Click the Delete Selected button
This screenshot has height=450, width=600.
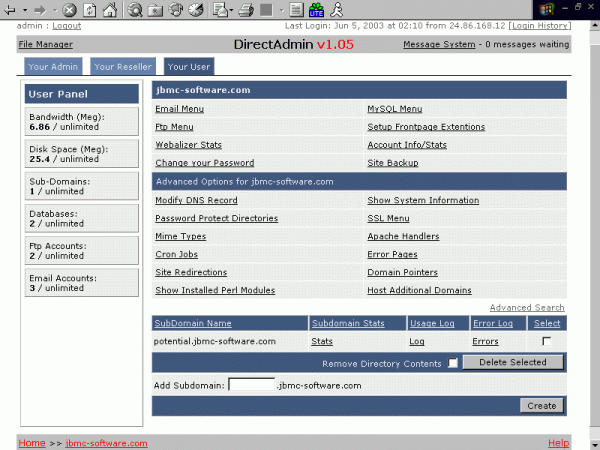(513, 362)
